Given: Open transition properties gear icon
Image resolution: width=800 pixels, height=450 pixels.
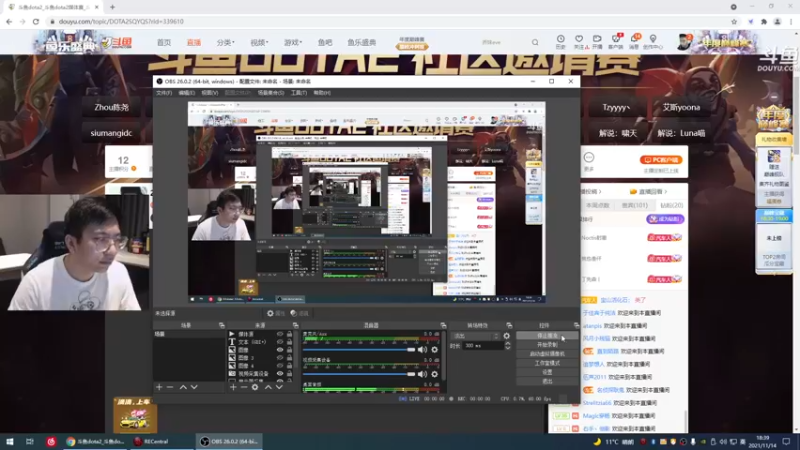Looking at the screenshot, I should pos(507,336).
